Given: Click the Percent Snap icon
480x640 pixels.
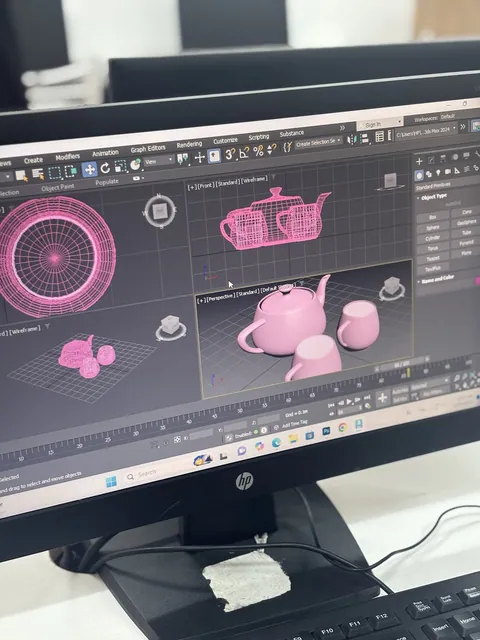Looking at the screenshot, I should [x=258, y=151].
